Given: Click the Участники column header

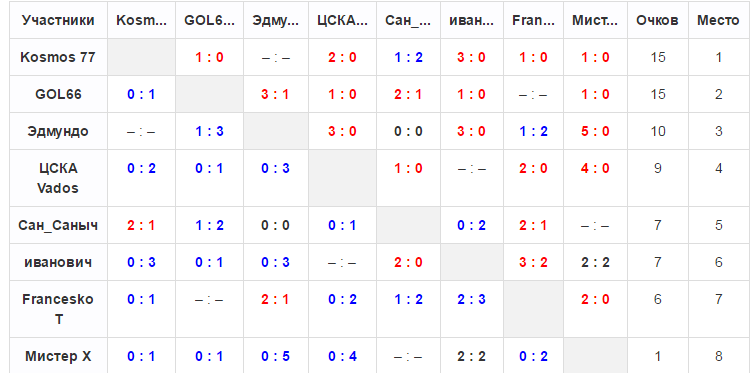Looking at the screenshot, I should point(58,21).
